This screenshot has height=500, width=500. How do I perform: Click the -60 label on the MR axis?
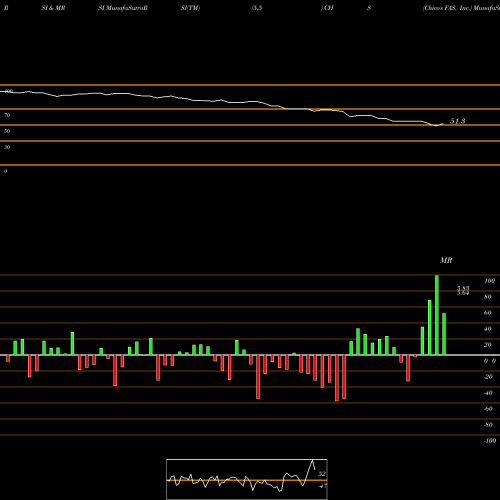tap(488, 409)
